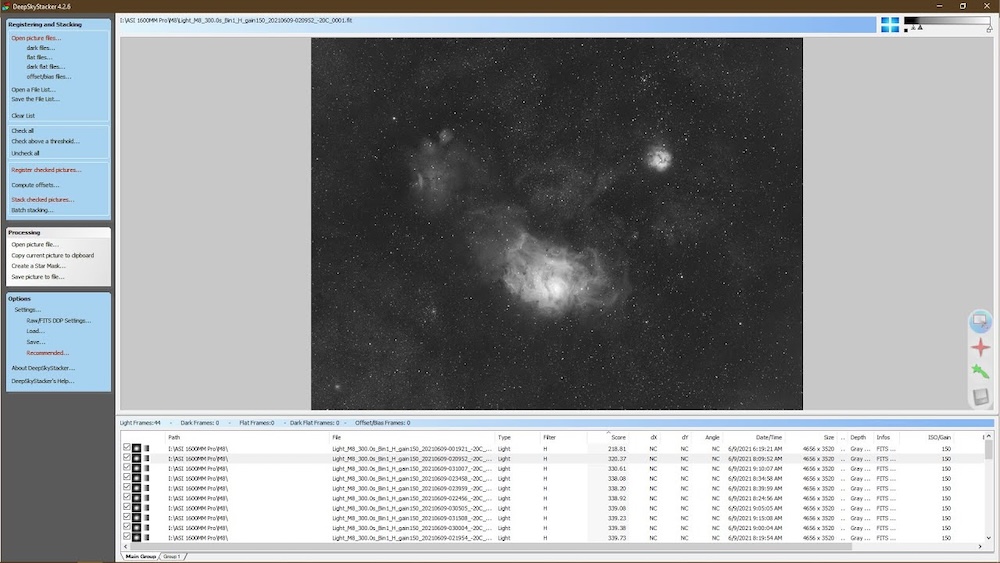Activate the green comet edit mode icon
This screenshot has width=1000, height=563.
click(980, 372)
